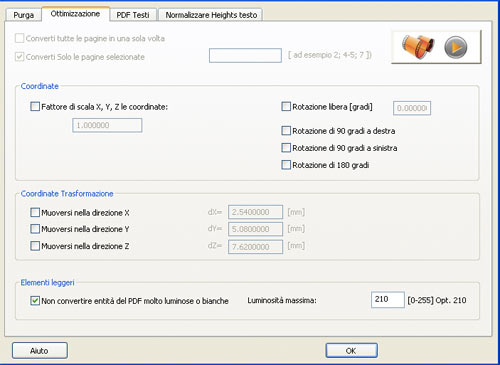Image resolution: width=500 pixels, height=365 pixels.
Task: Click the Aiuto button
Action: coord(40,351)
